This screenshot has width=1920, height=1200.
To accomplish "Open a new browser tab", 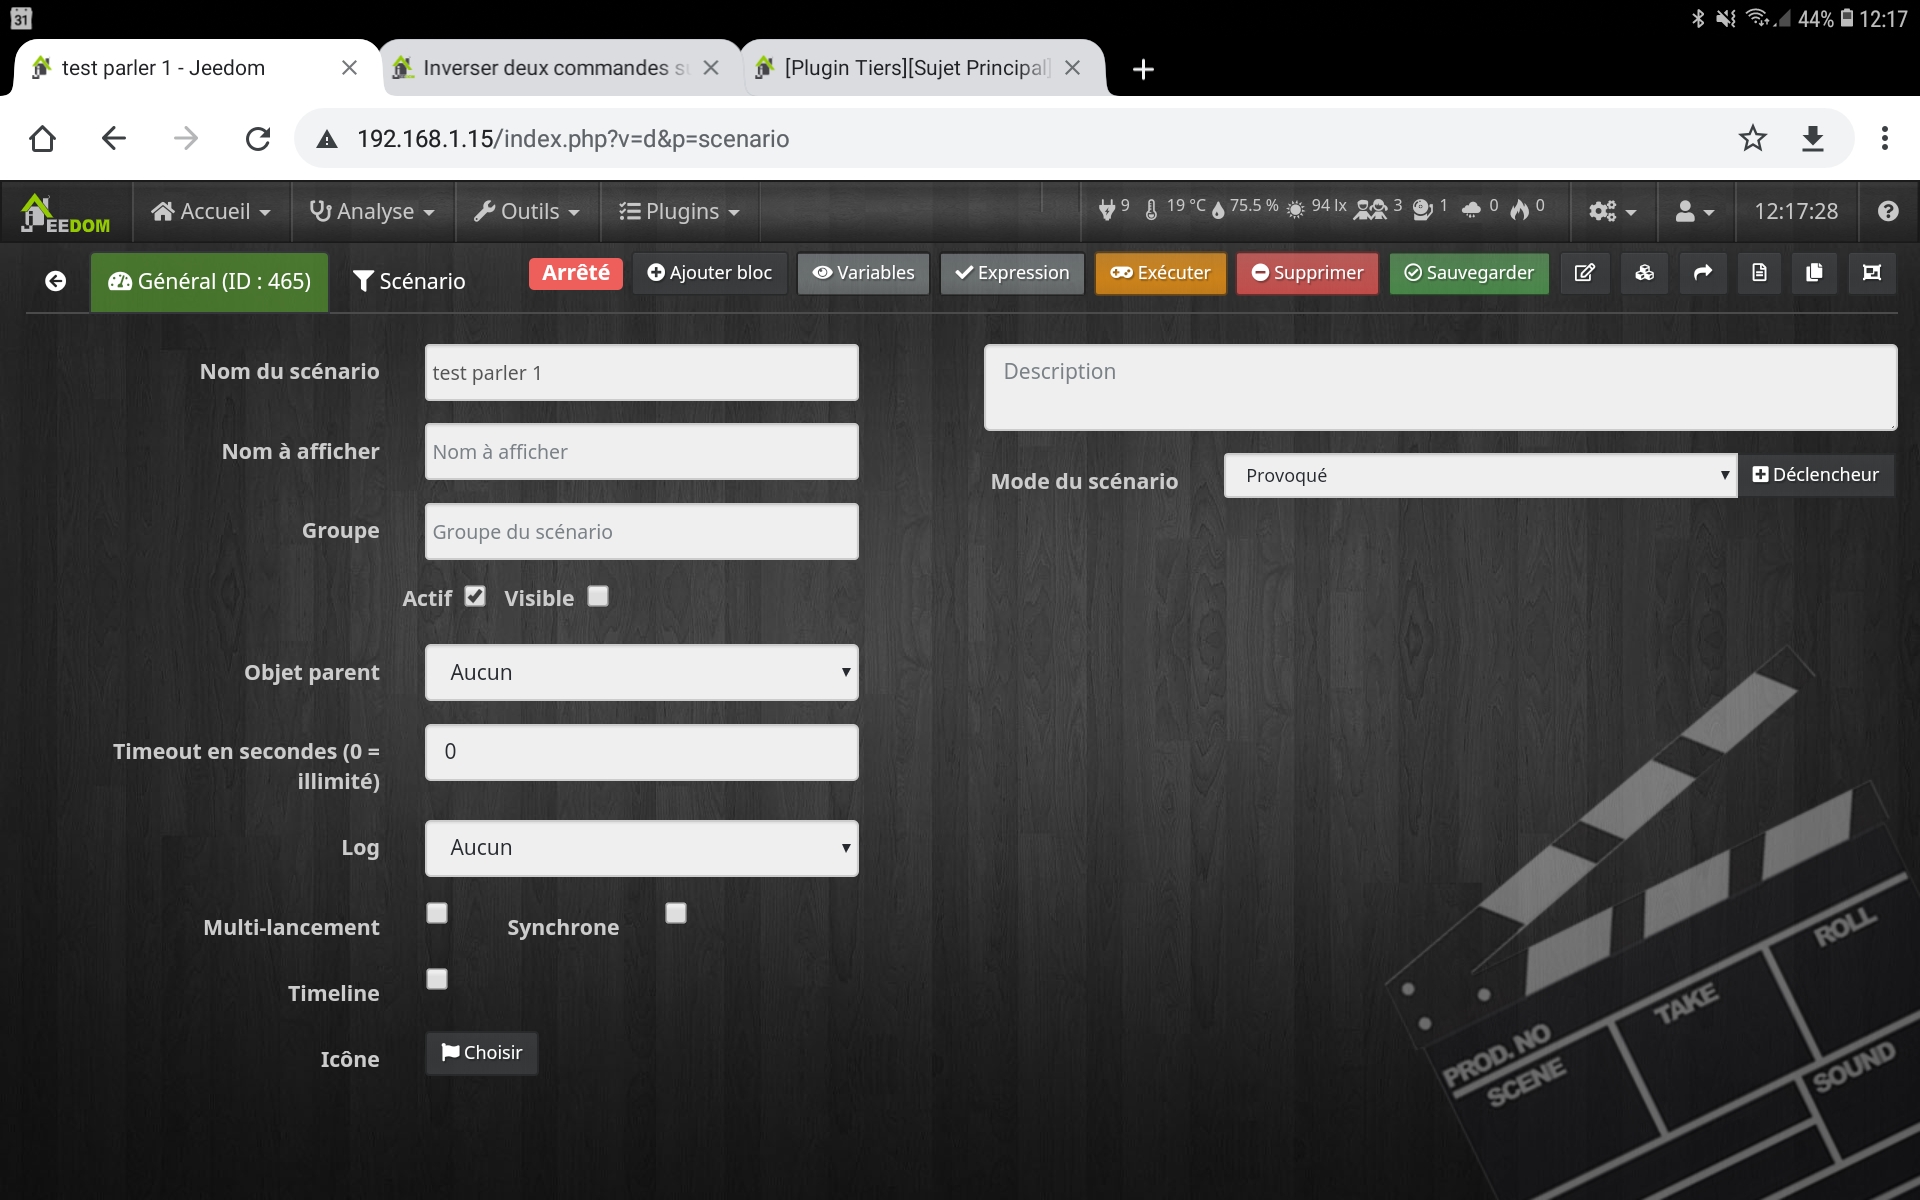I will [1143, 69].
